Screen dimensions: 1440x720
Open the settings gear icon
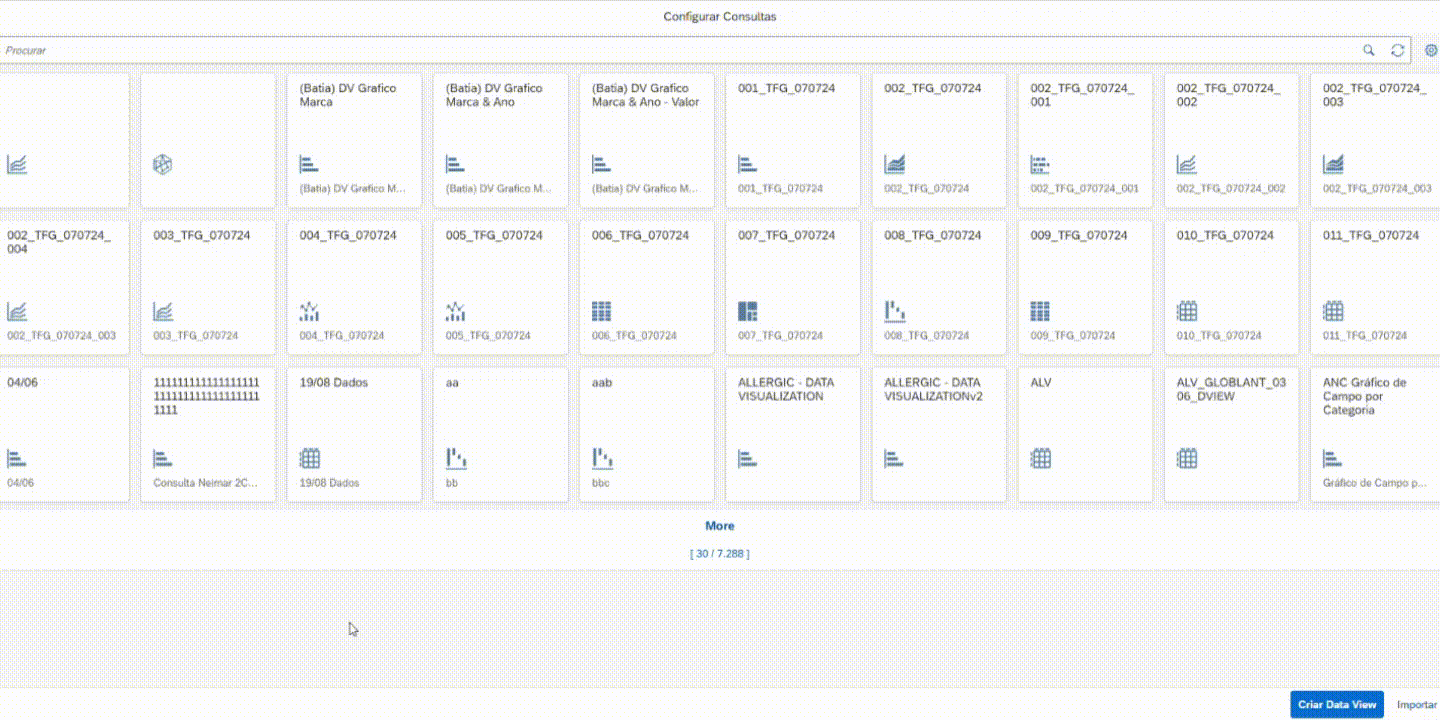click(1430, 50)
